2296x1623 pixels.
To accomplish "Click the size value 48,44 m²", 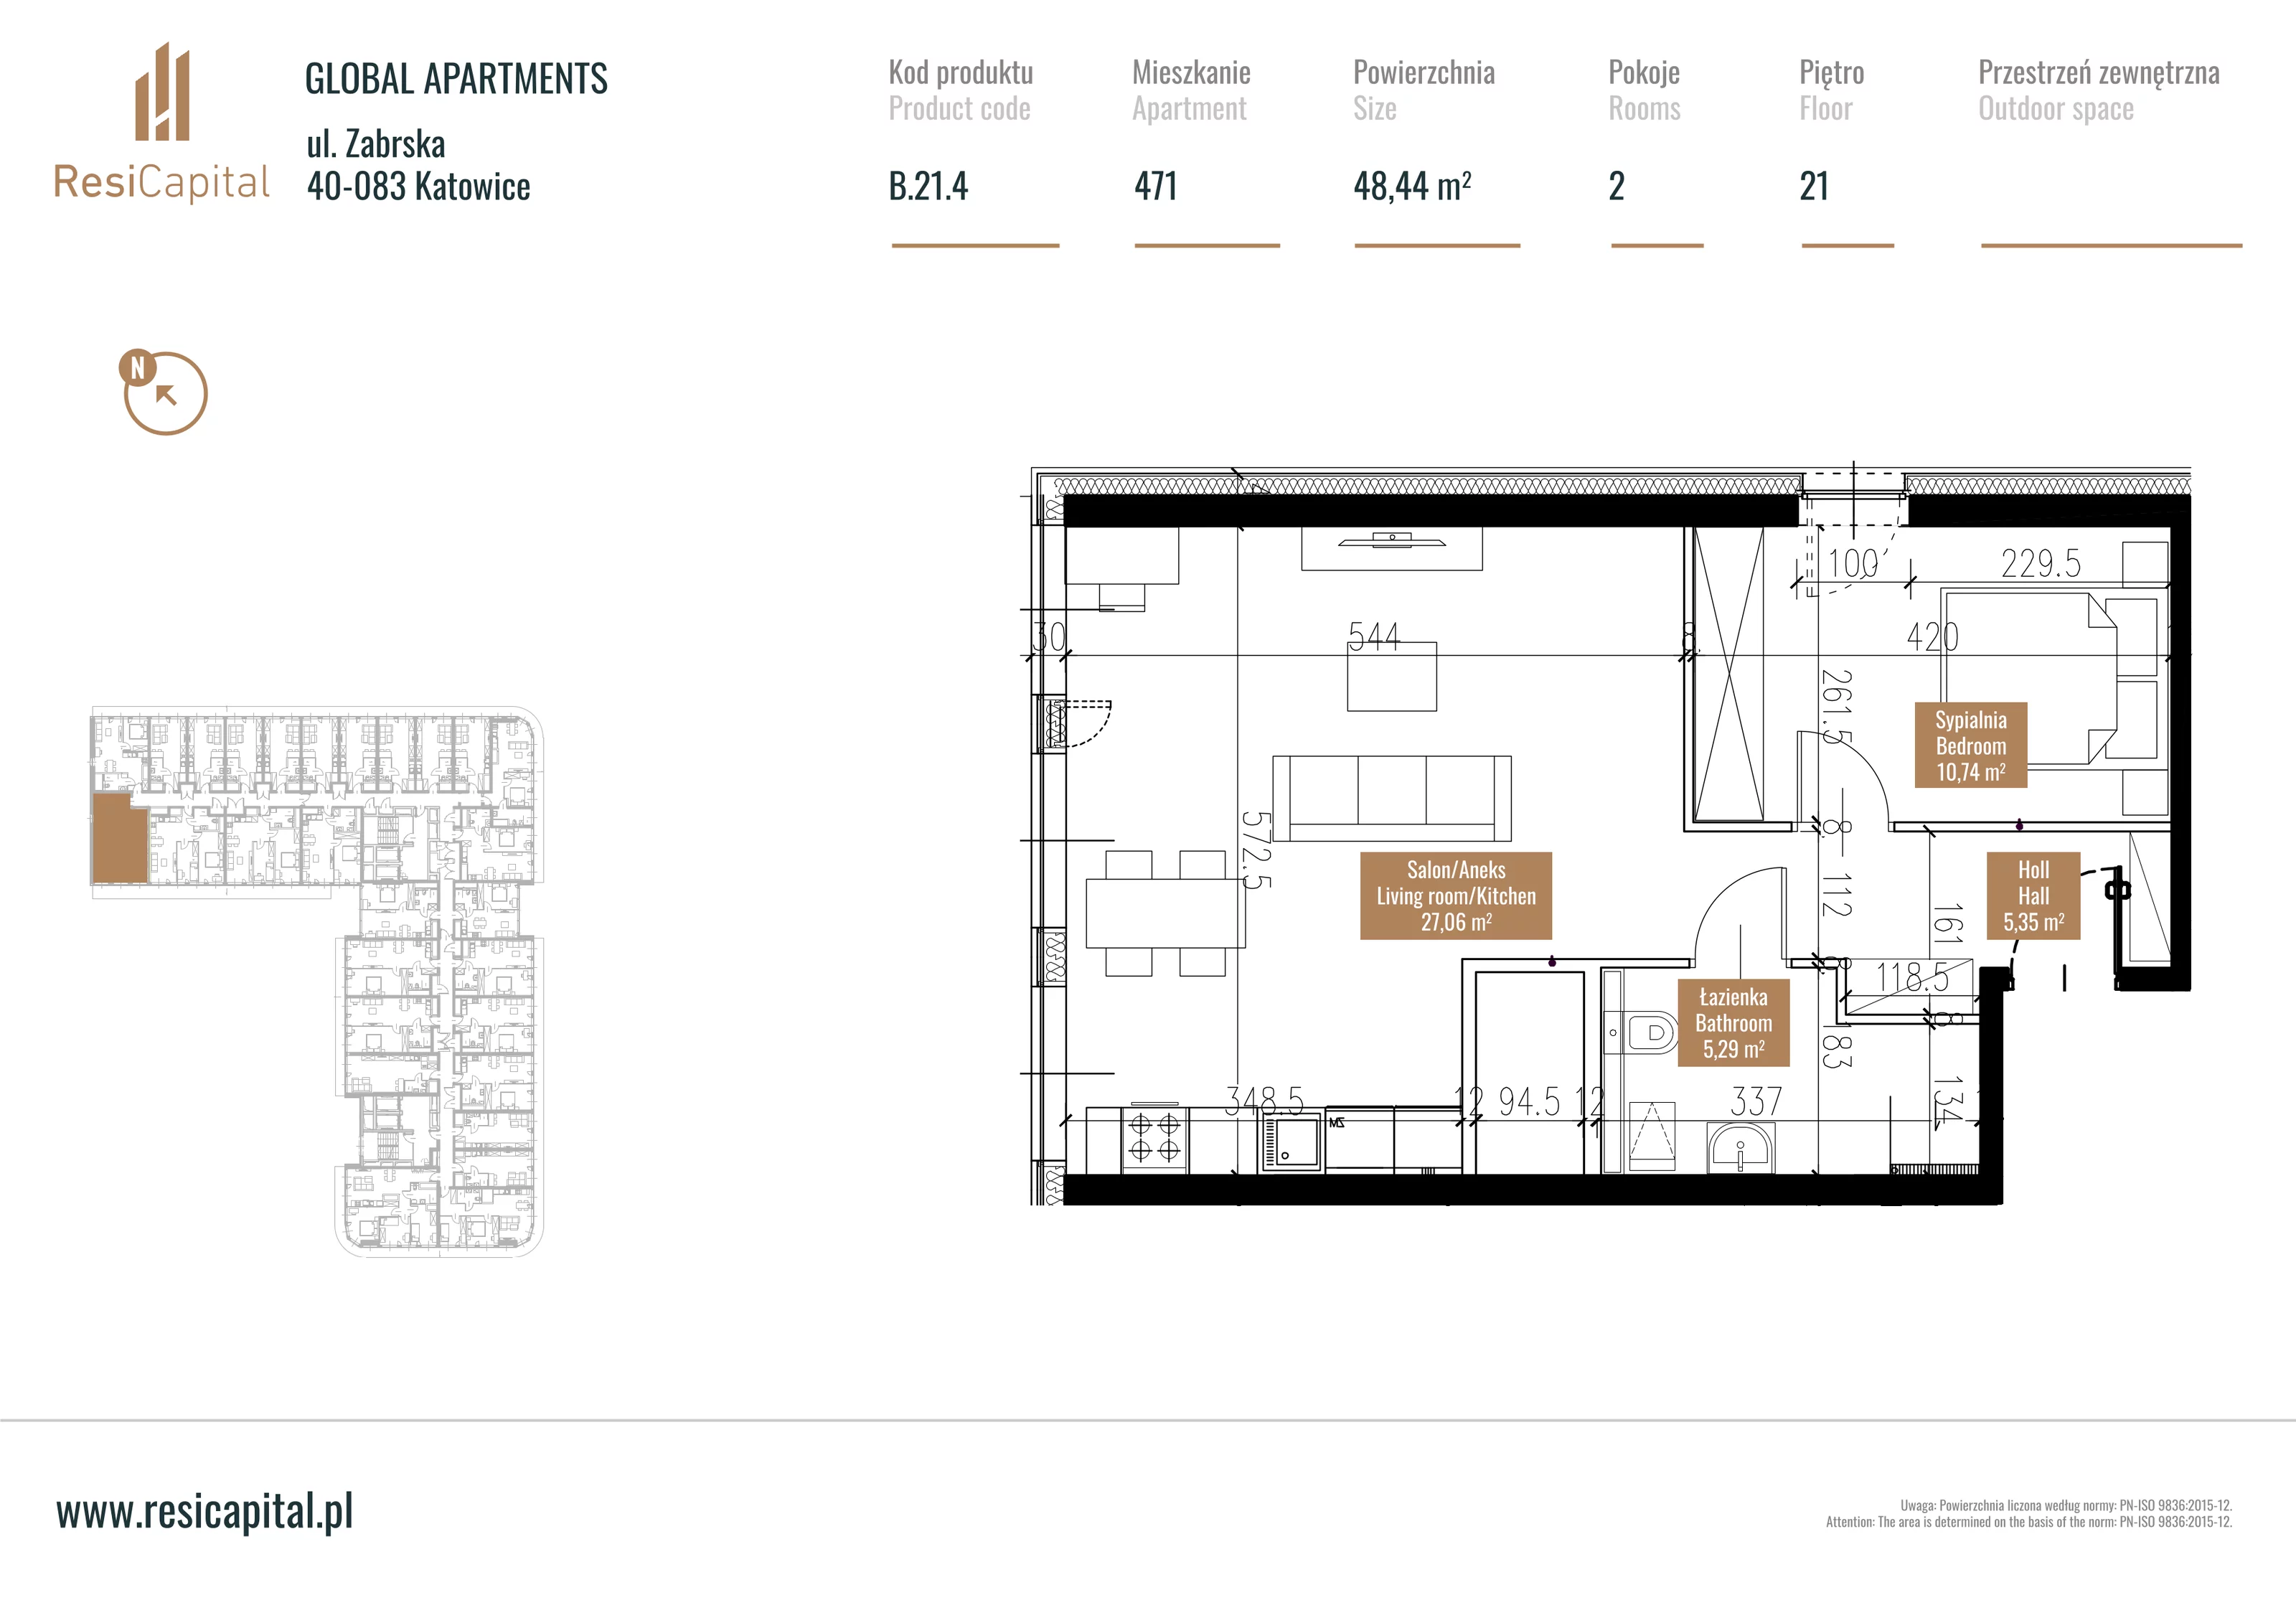I will 1412,186.
